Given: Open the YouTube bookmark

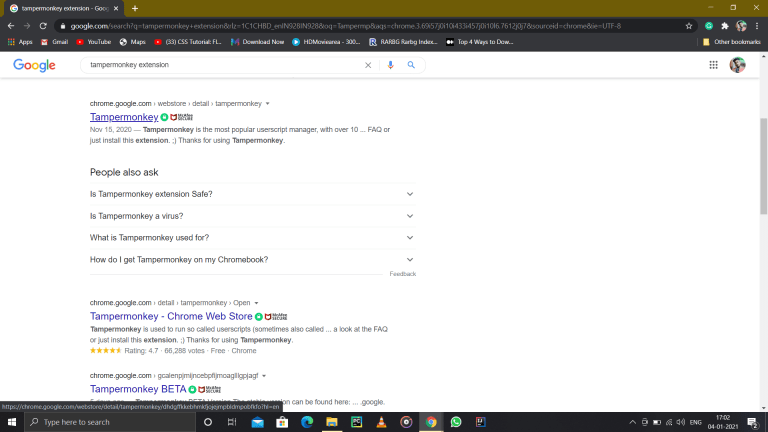Looking at the screenshot, I should tap(94, 42).
